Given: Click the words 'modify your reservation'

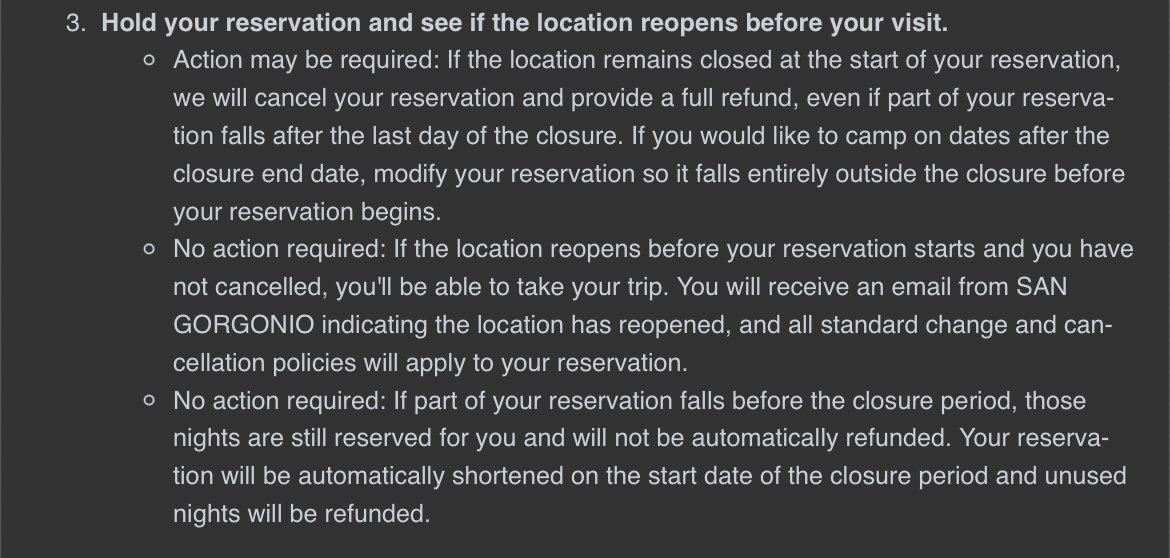Looking at the screenshot, I should (504, 174).
